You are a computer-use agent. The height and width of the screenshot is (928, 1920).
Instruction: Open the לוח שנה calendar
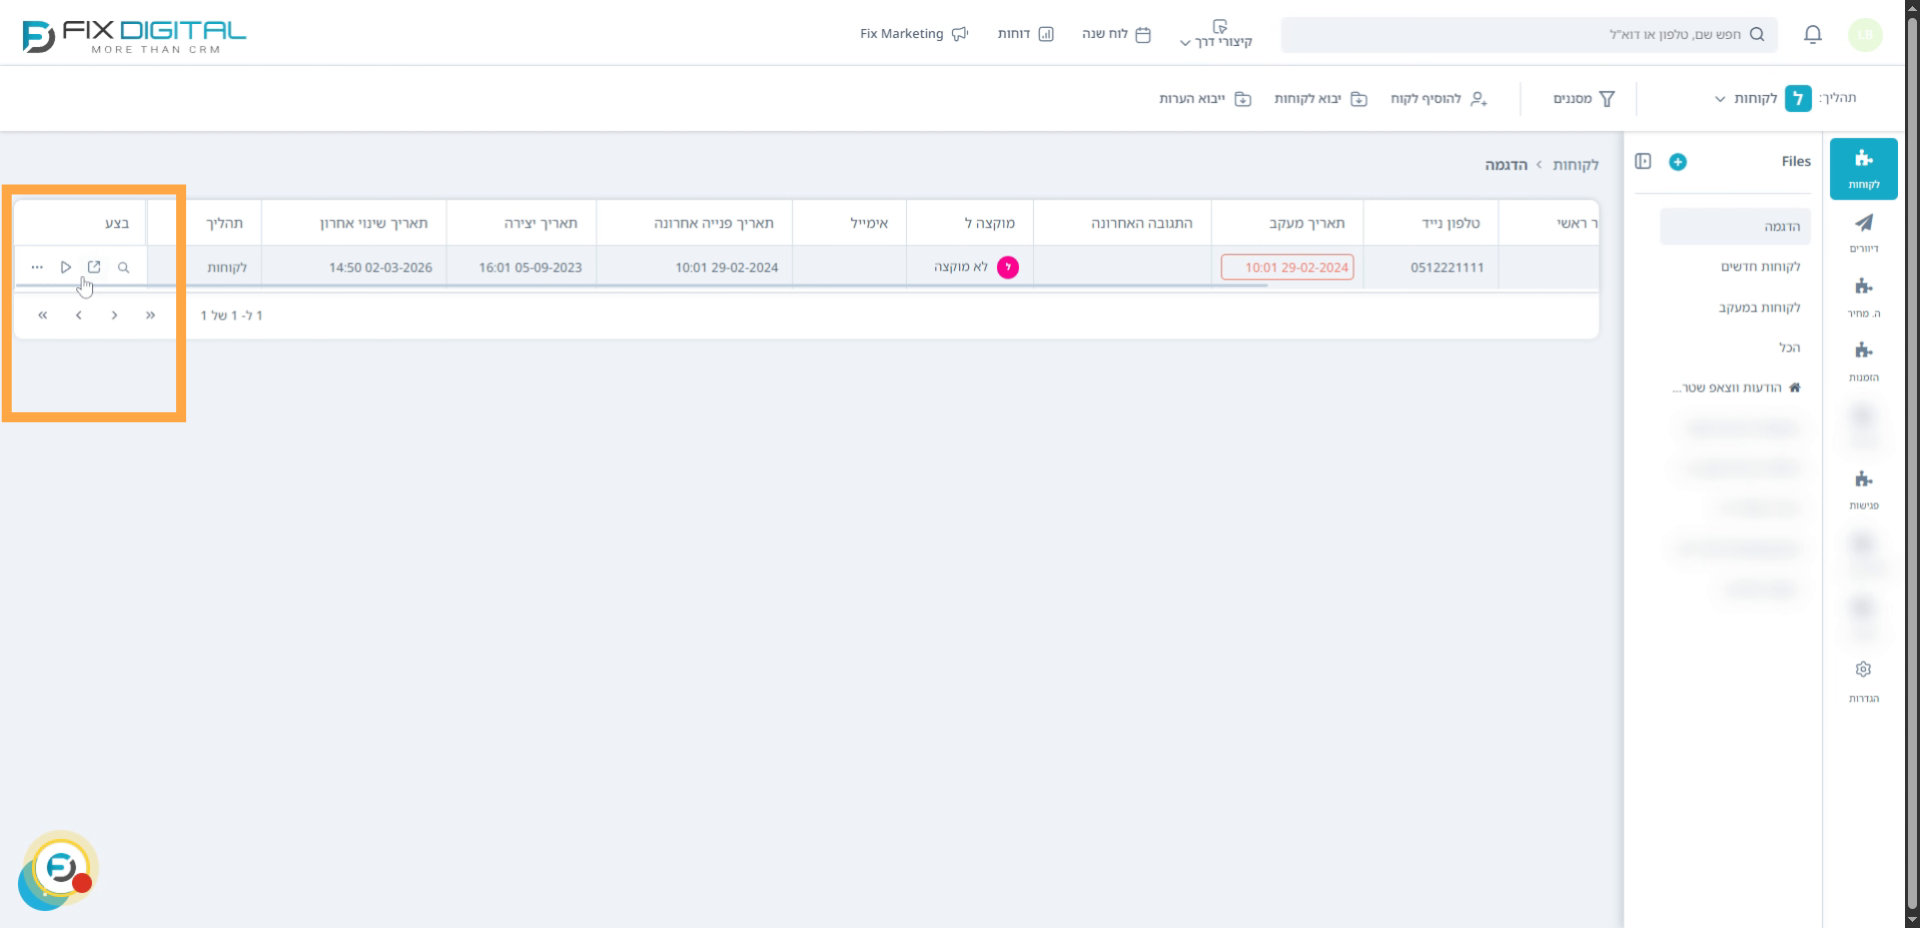1116,34
